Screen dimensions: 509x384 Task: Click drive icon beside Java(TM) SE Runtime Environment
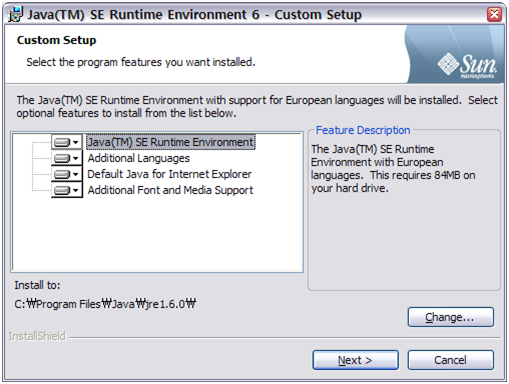click(x=62, y=143)
